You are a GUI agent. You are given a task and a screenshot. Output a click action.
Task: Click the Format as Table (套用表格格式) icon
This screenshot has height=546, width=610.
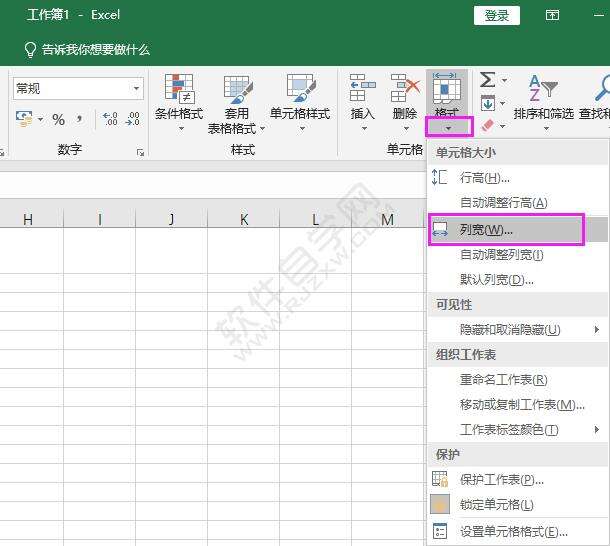(x=238, y=89)
